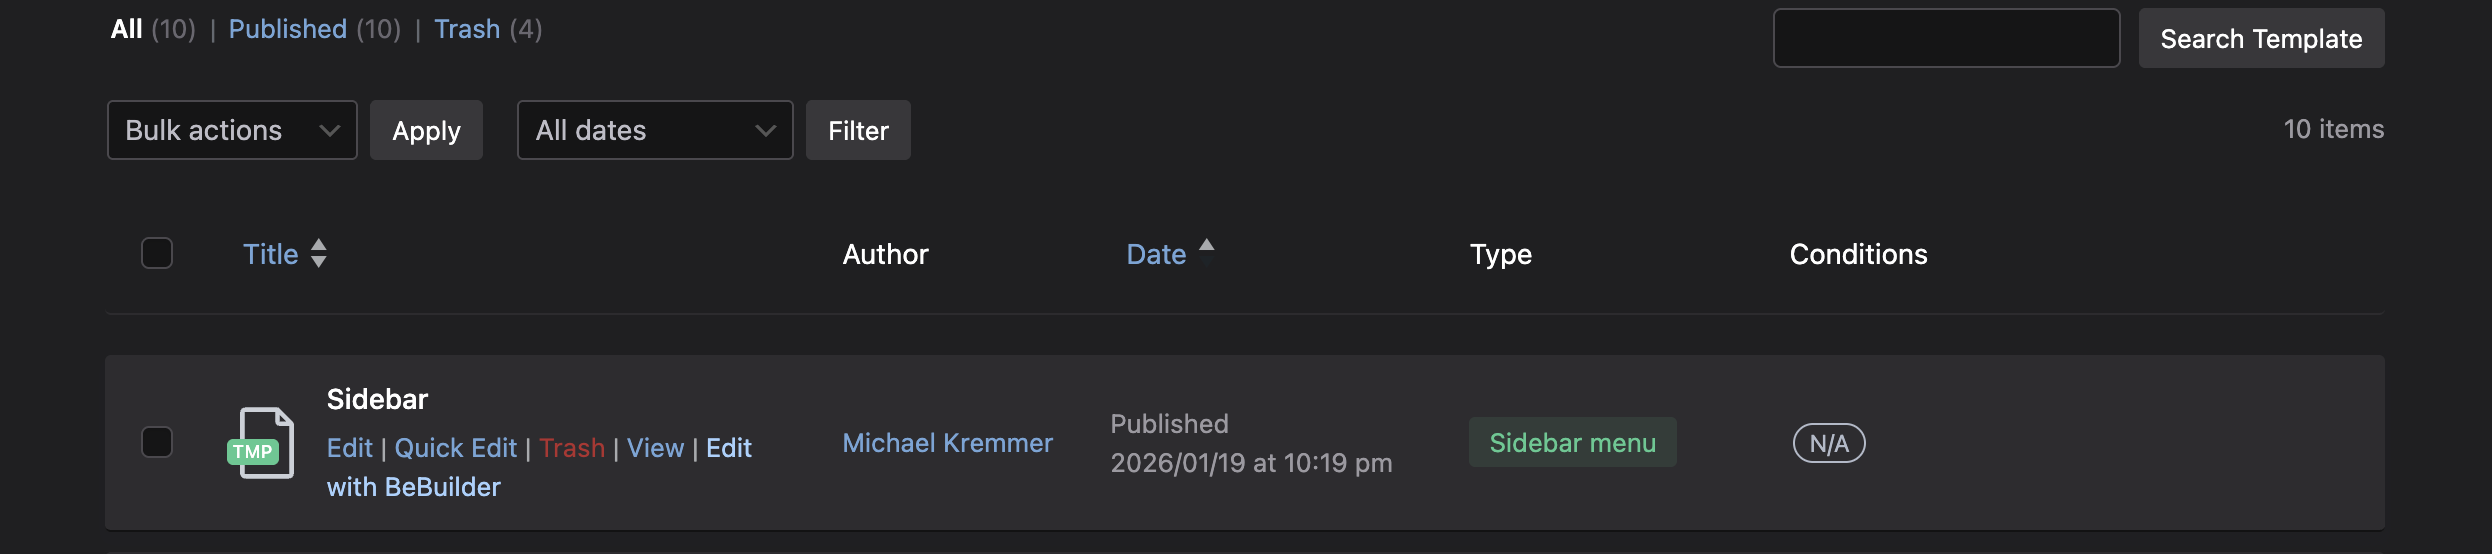Expand the All dates dropdown
Screen dimensions: 2492x554
tap(655, 130)
